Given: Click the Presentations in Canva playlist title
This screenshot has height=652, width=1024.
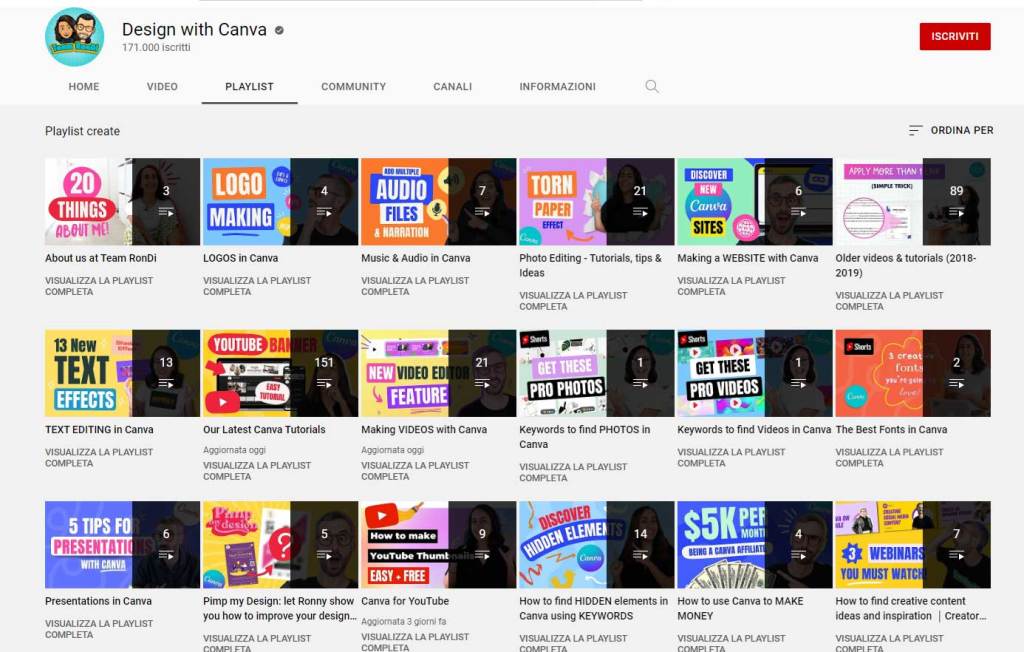Looking at the screenshot, I should [x=98, y=601].
